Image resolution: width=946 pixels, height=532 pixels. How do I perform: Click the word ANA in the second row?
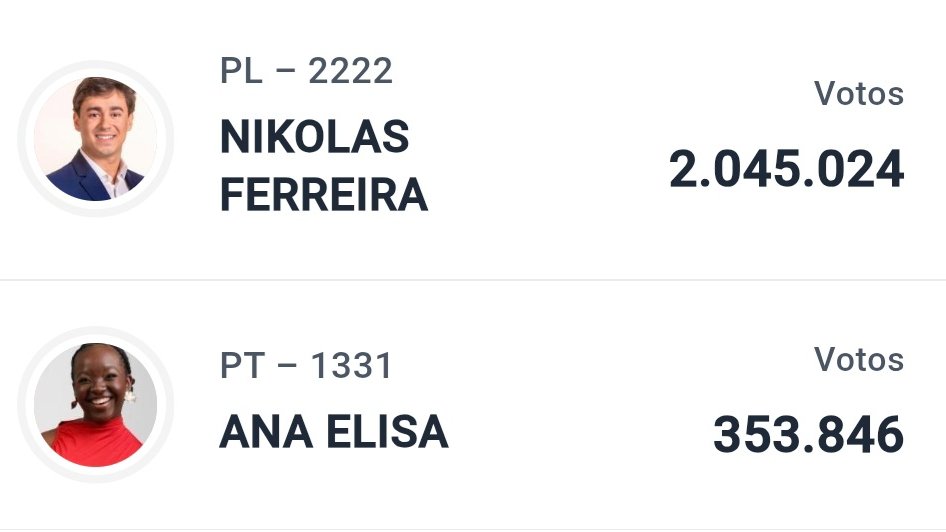click(266, 432)
